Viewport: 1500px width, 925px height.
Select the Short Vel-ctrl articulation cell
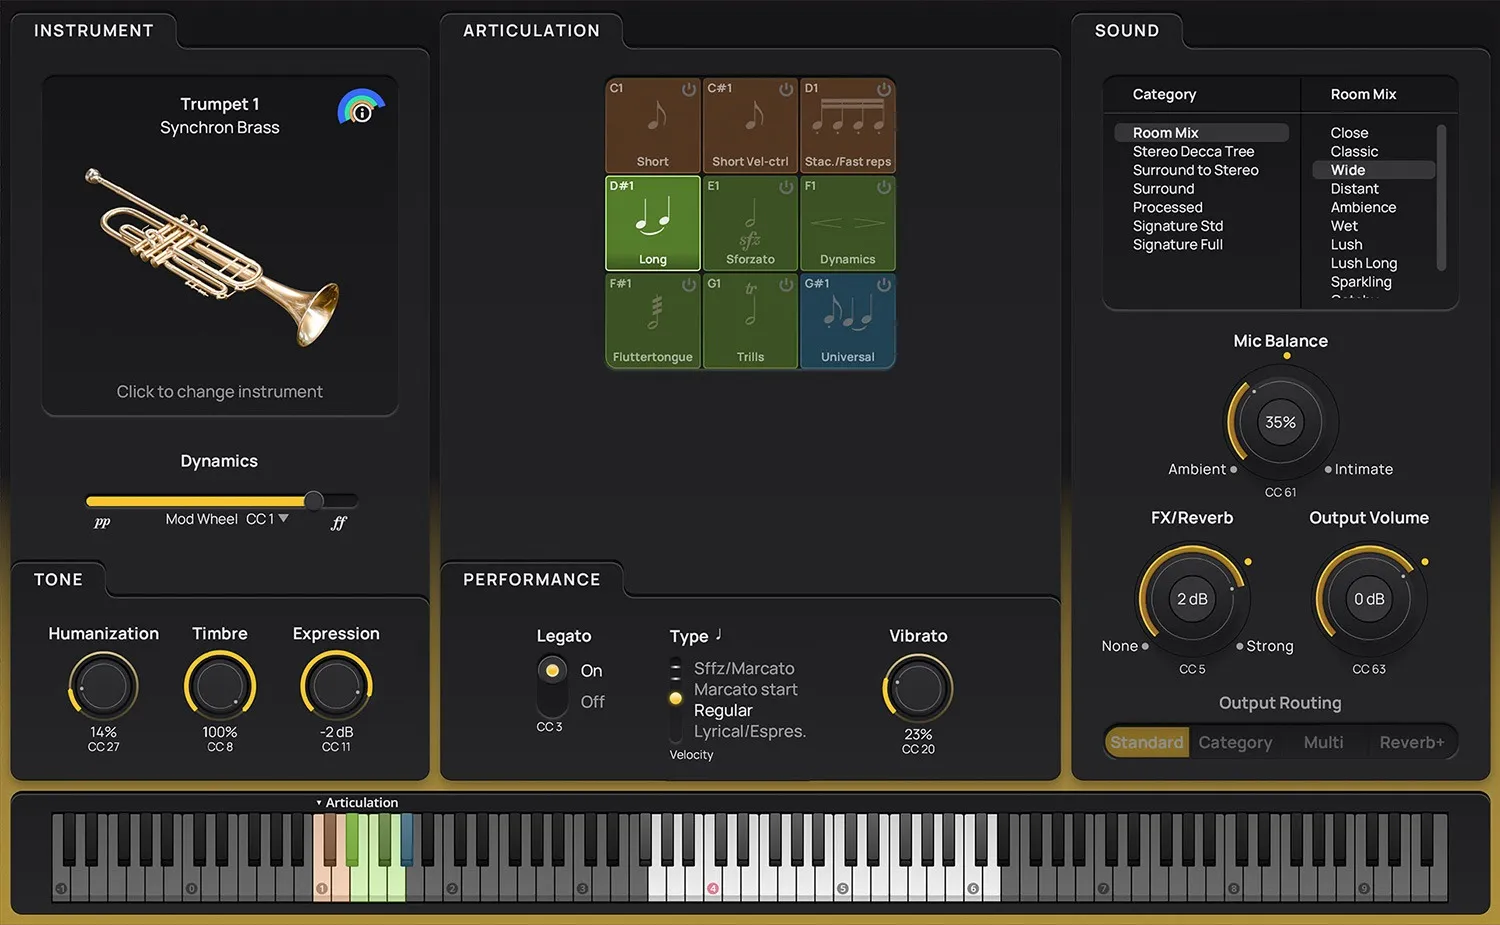pyautogui.click(x=750, y=125)
